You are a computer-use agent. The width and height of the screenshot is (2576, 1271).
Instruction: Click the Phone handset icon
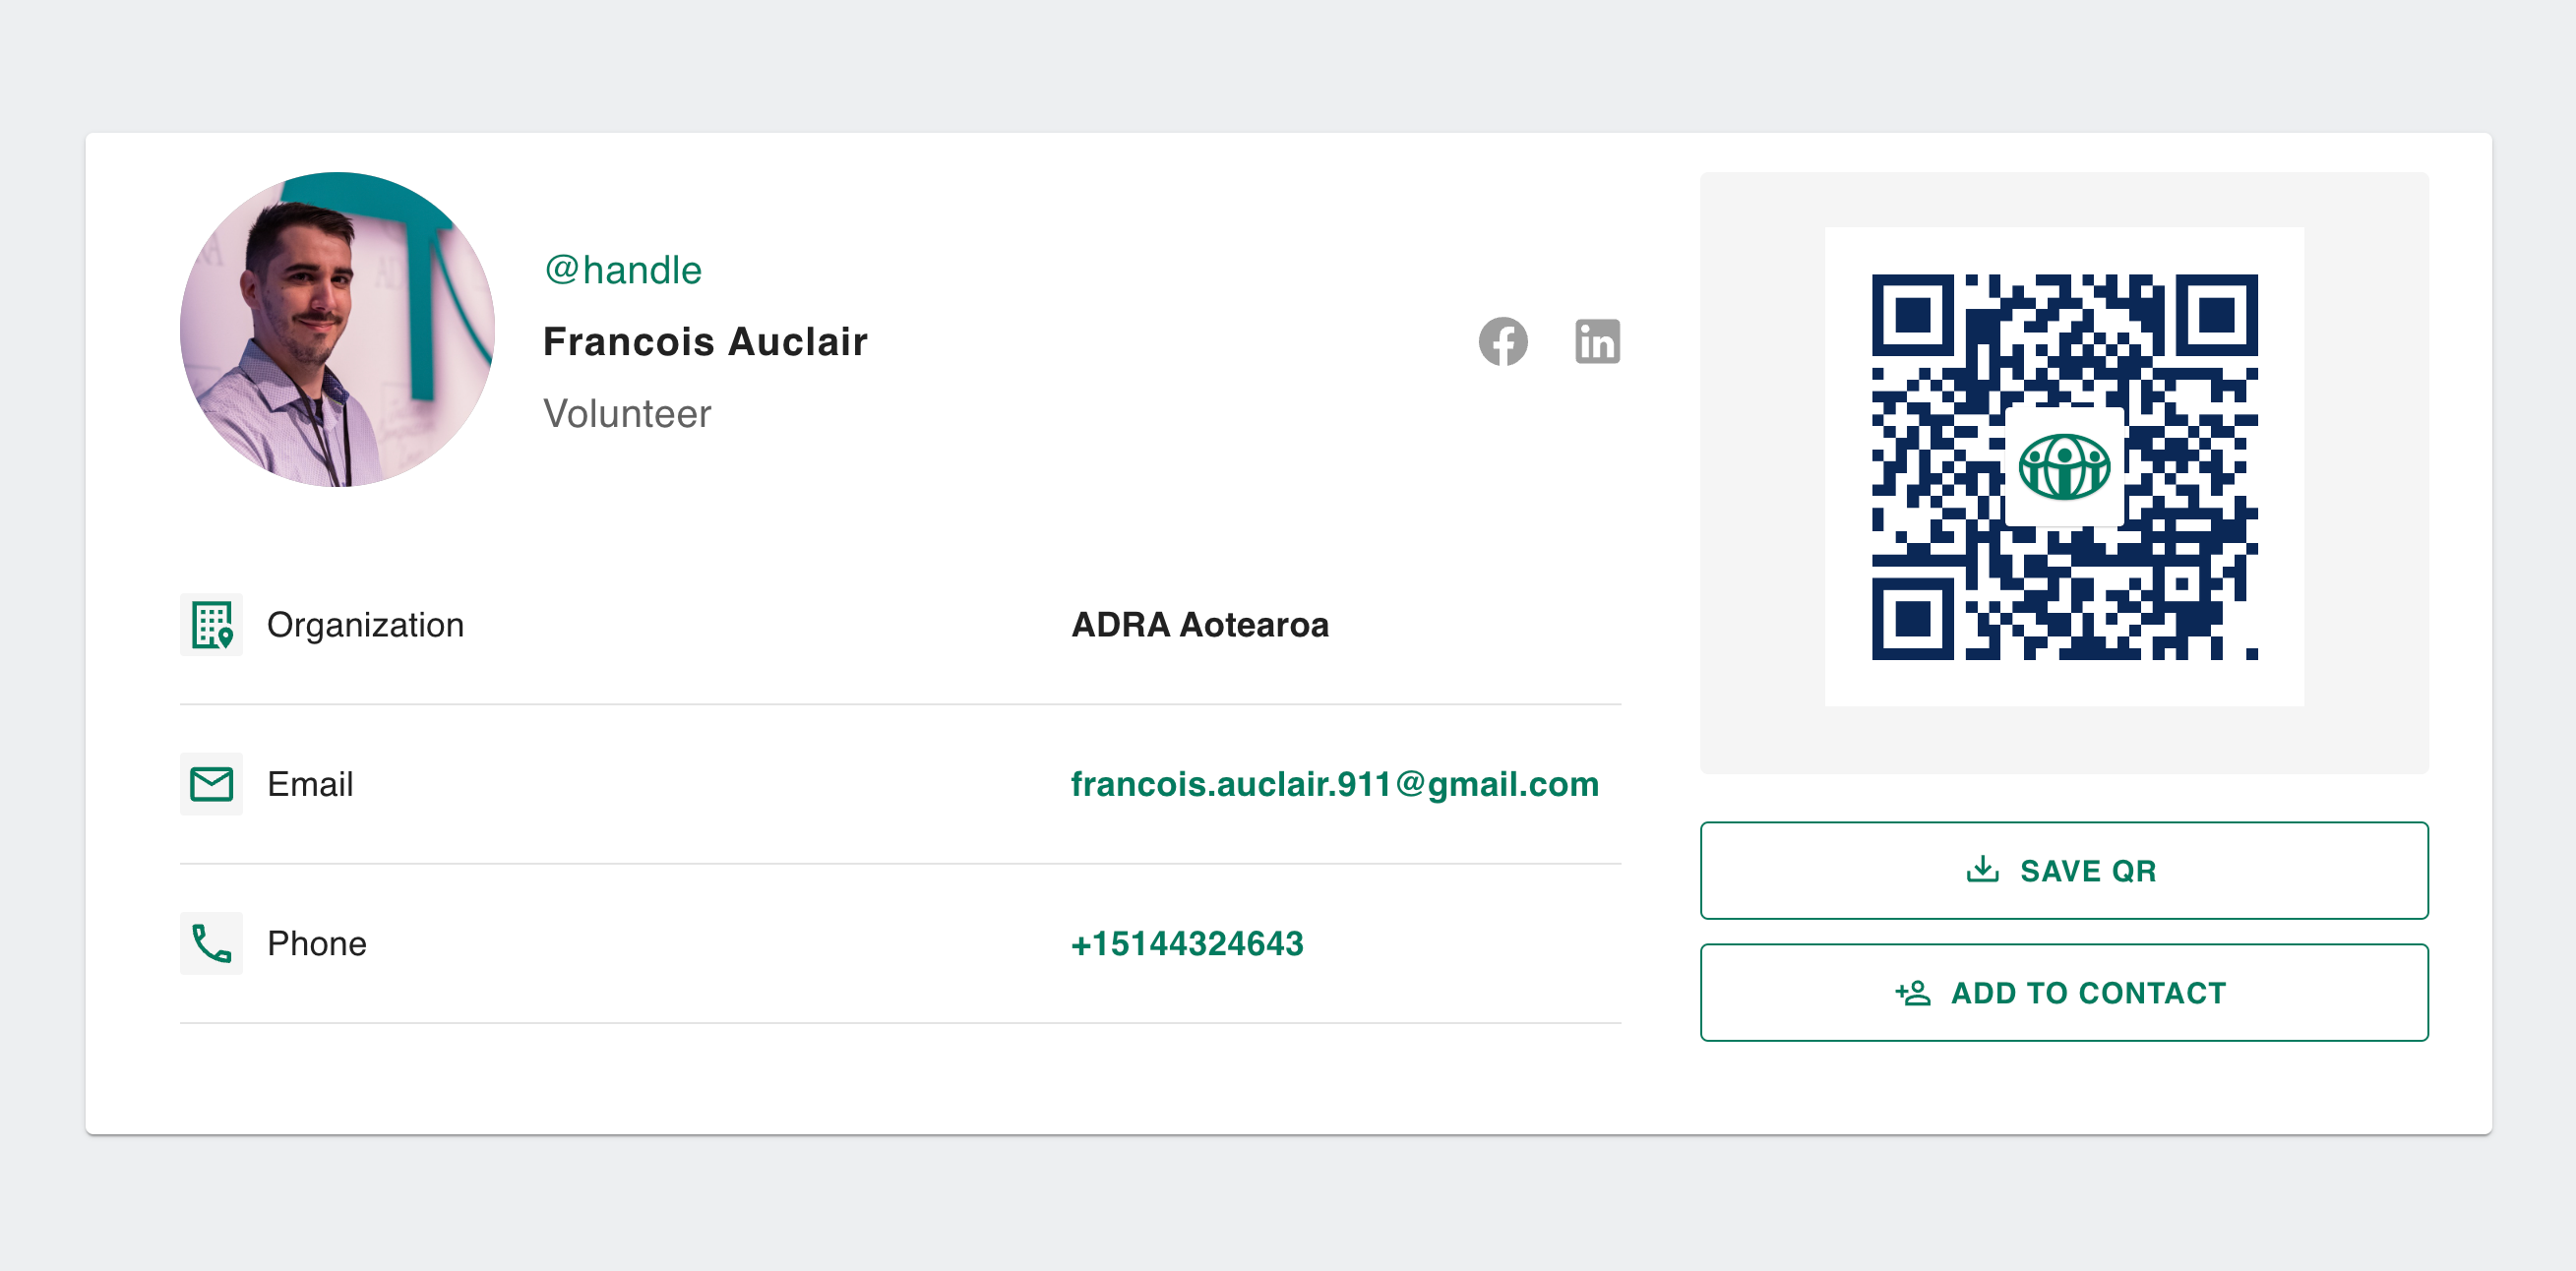(x=212, y=943)
